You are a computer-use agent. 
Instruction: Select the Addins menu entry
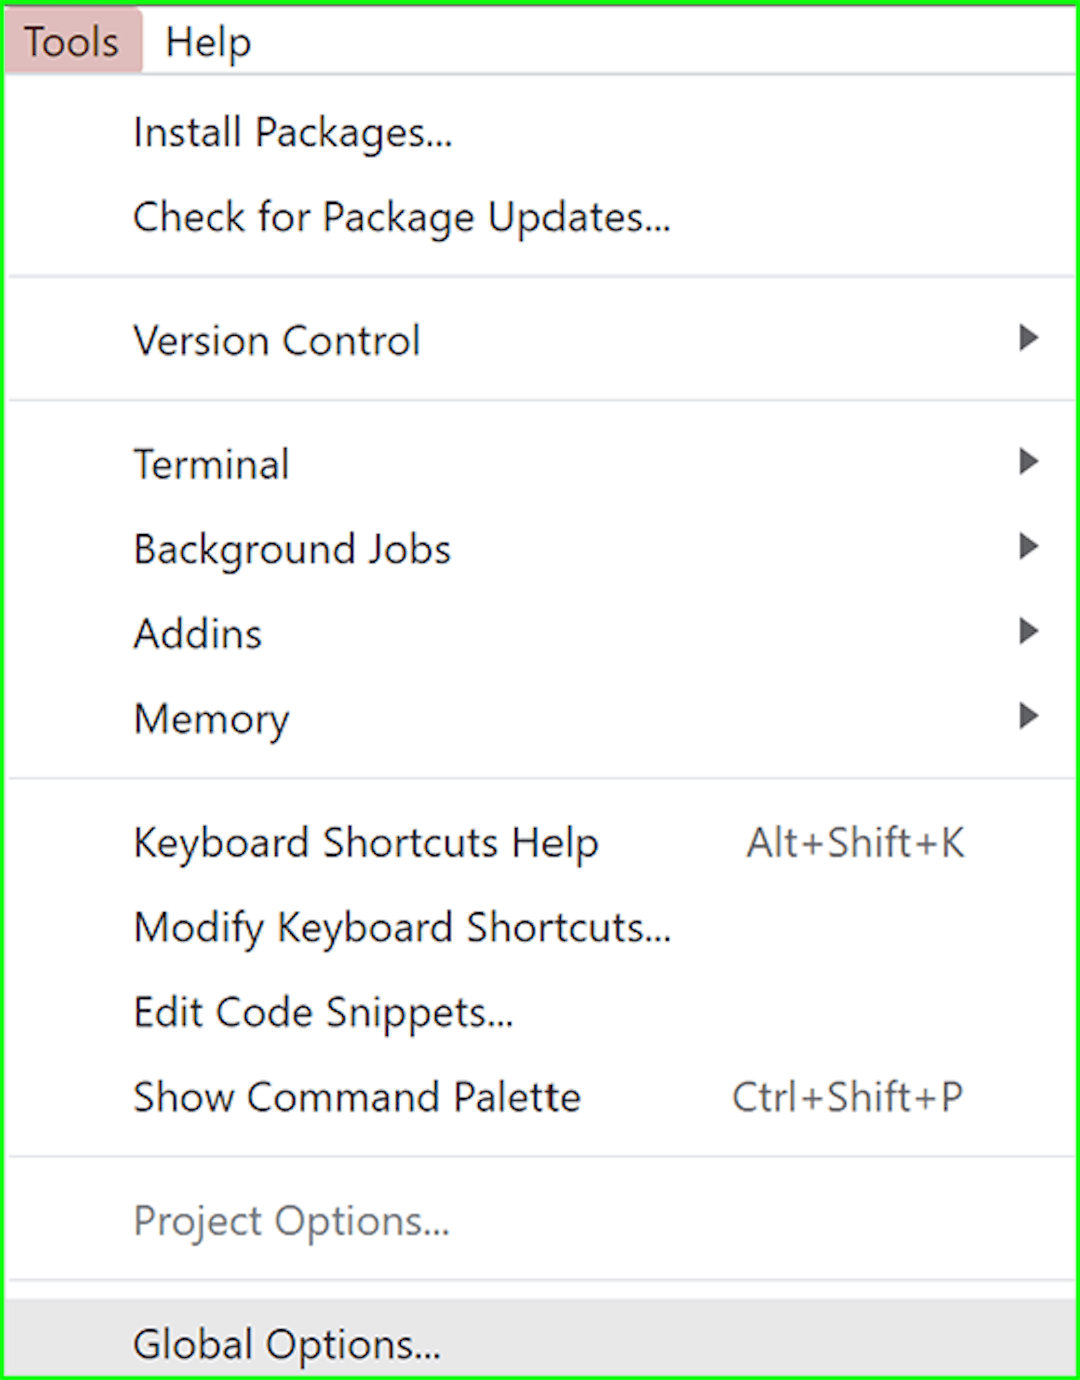(x=197, y=632)
